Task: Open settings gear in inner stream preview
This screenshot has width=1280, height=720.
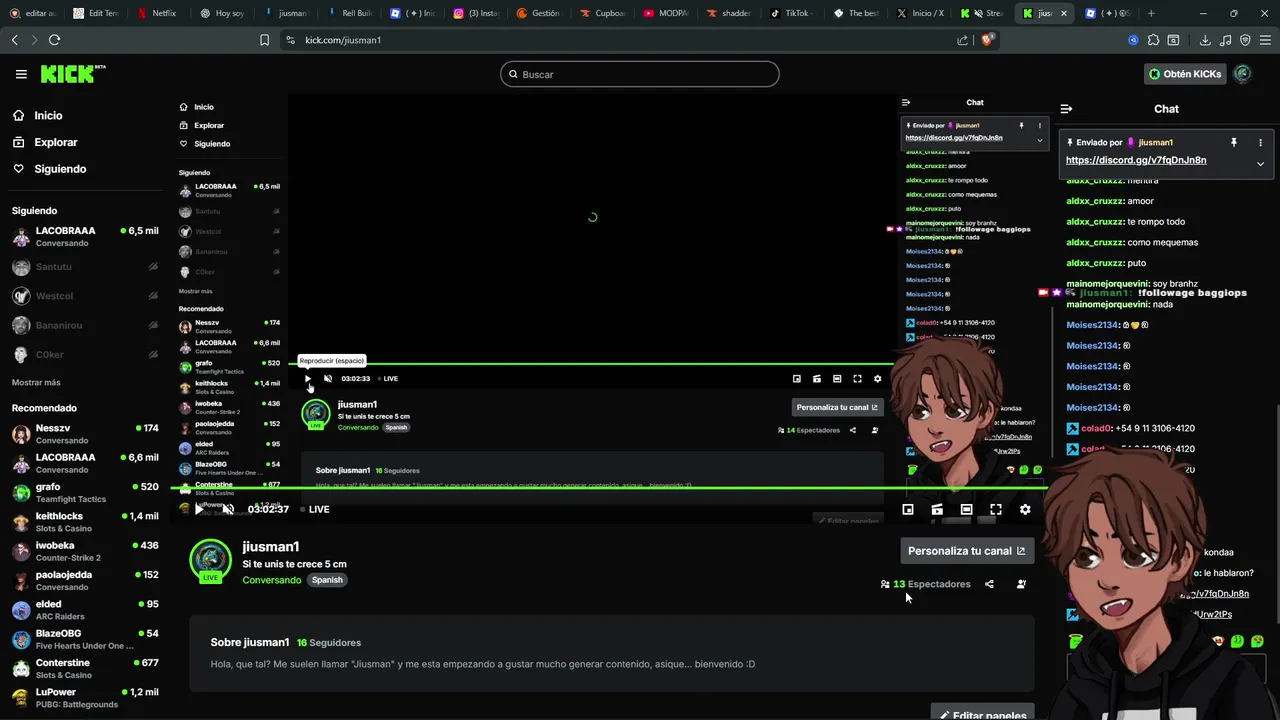Action: click(x=878, y=378)
